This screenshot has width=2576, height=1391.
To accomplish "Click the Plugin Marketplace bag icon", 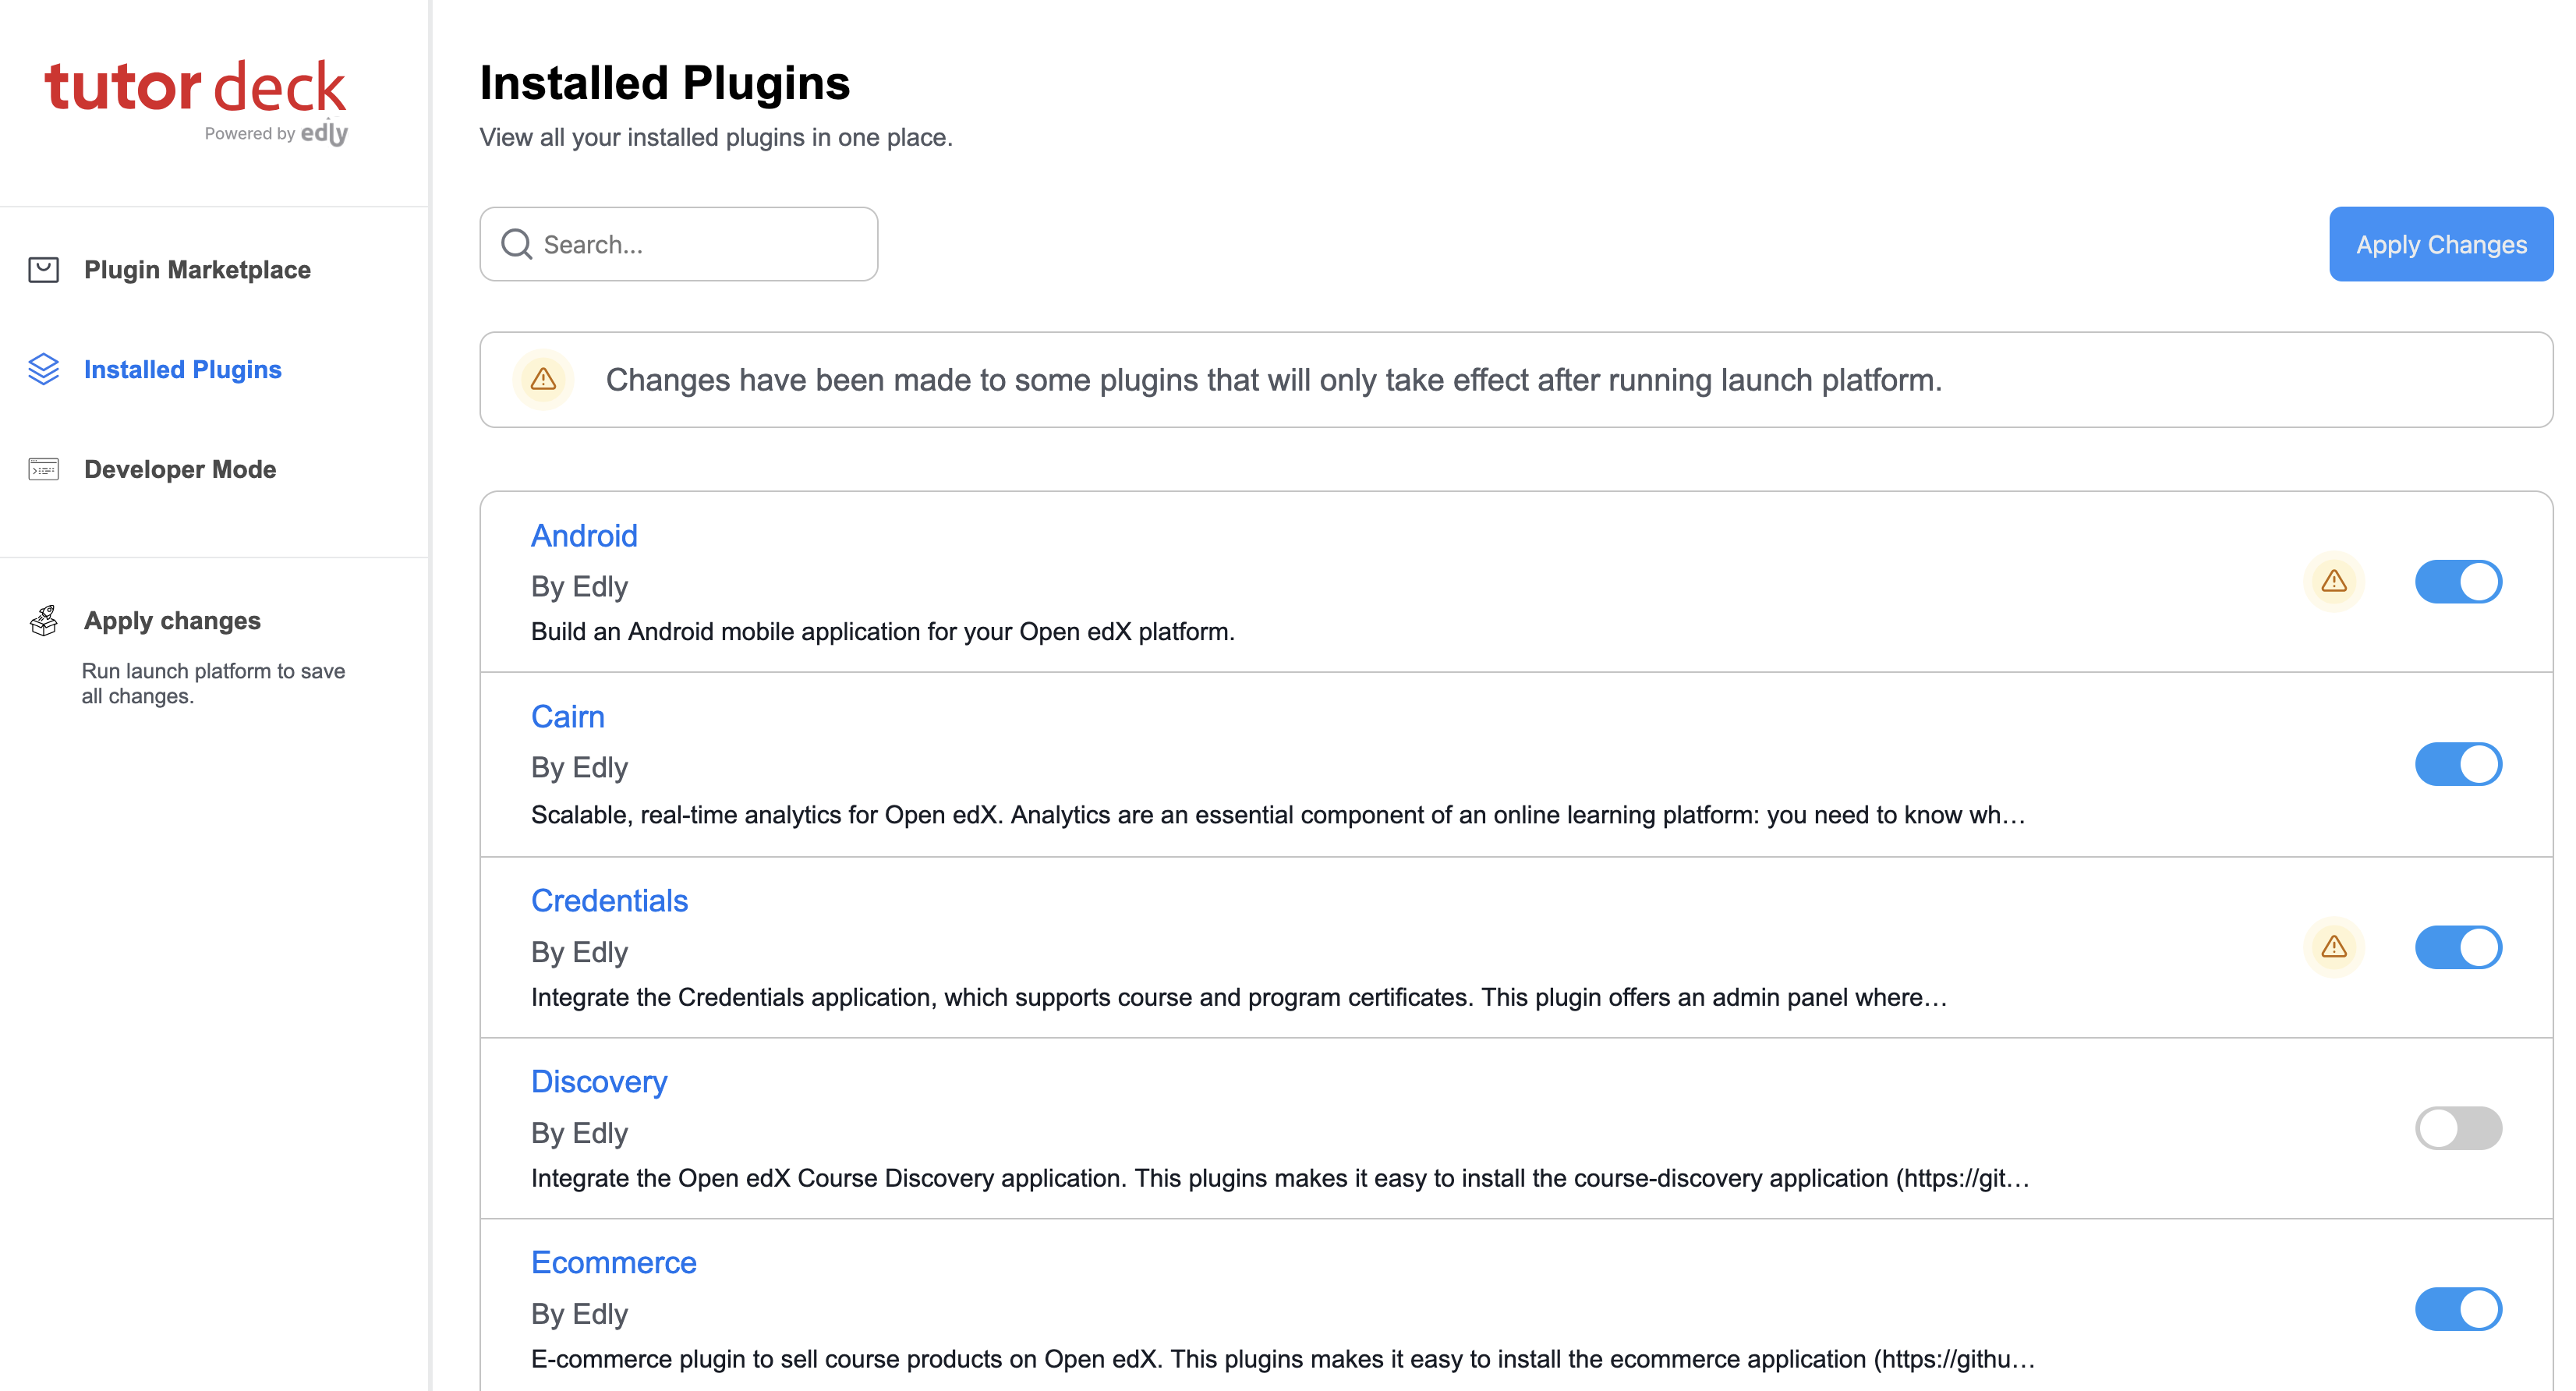I will (x=44, y=270).
